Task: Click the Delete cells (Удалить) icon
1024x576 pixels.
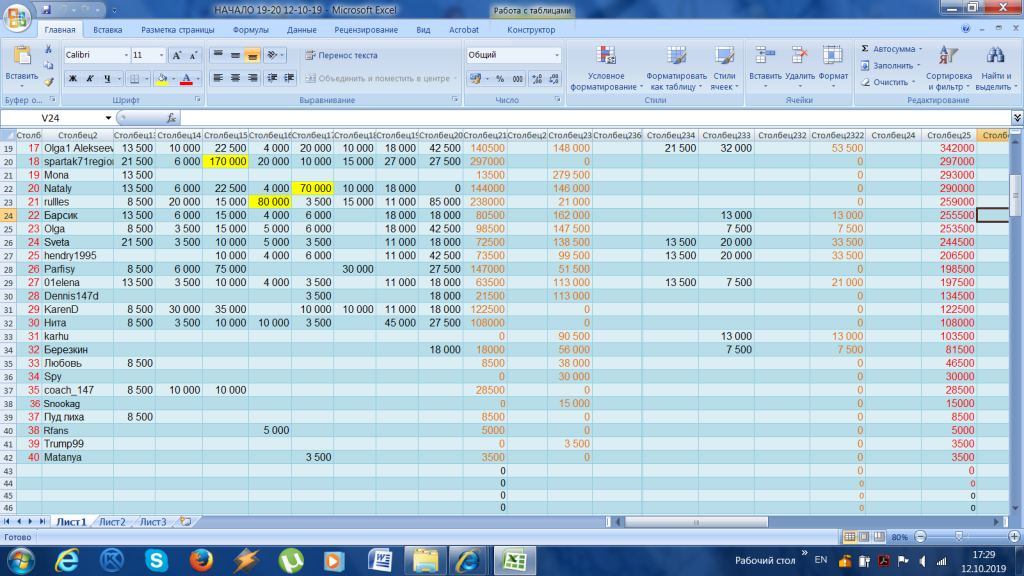Action: pos(800,67)
